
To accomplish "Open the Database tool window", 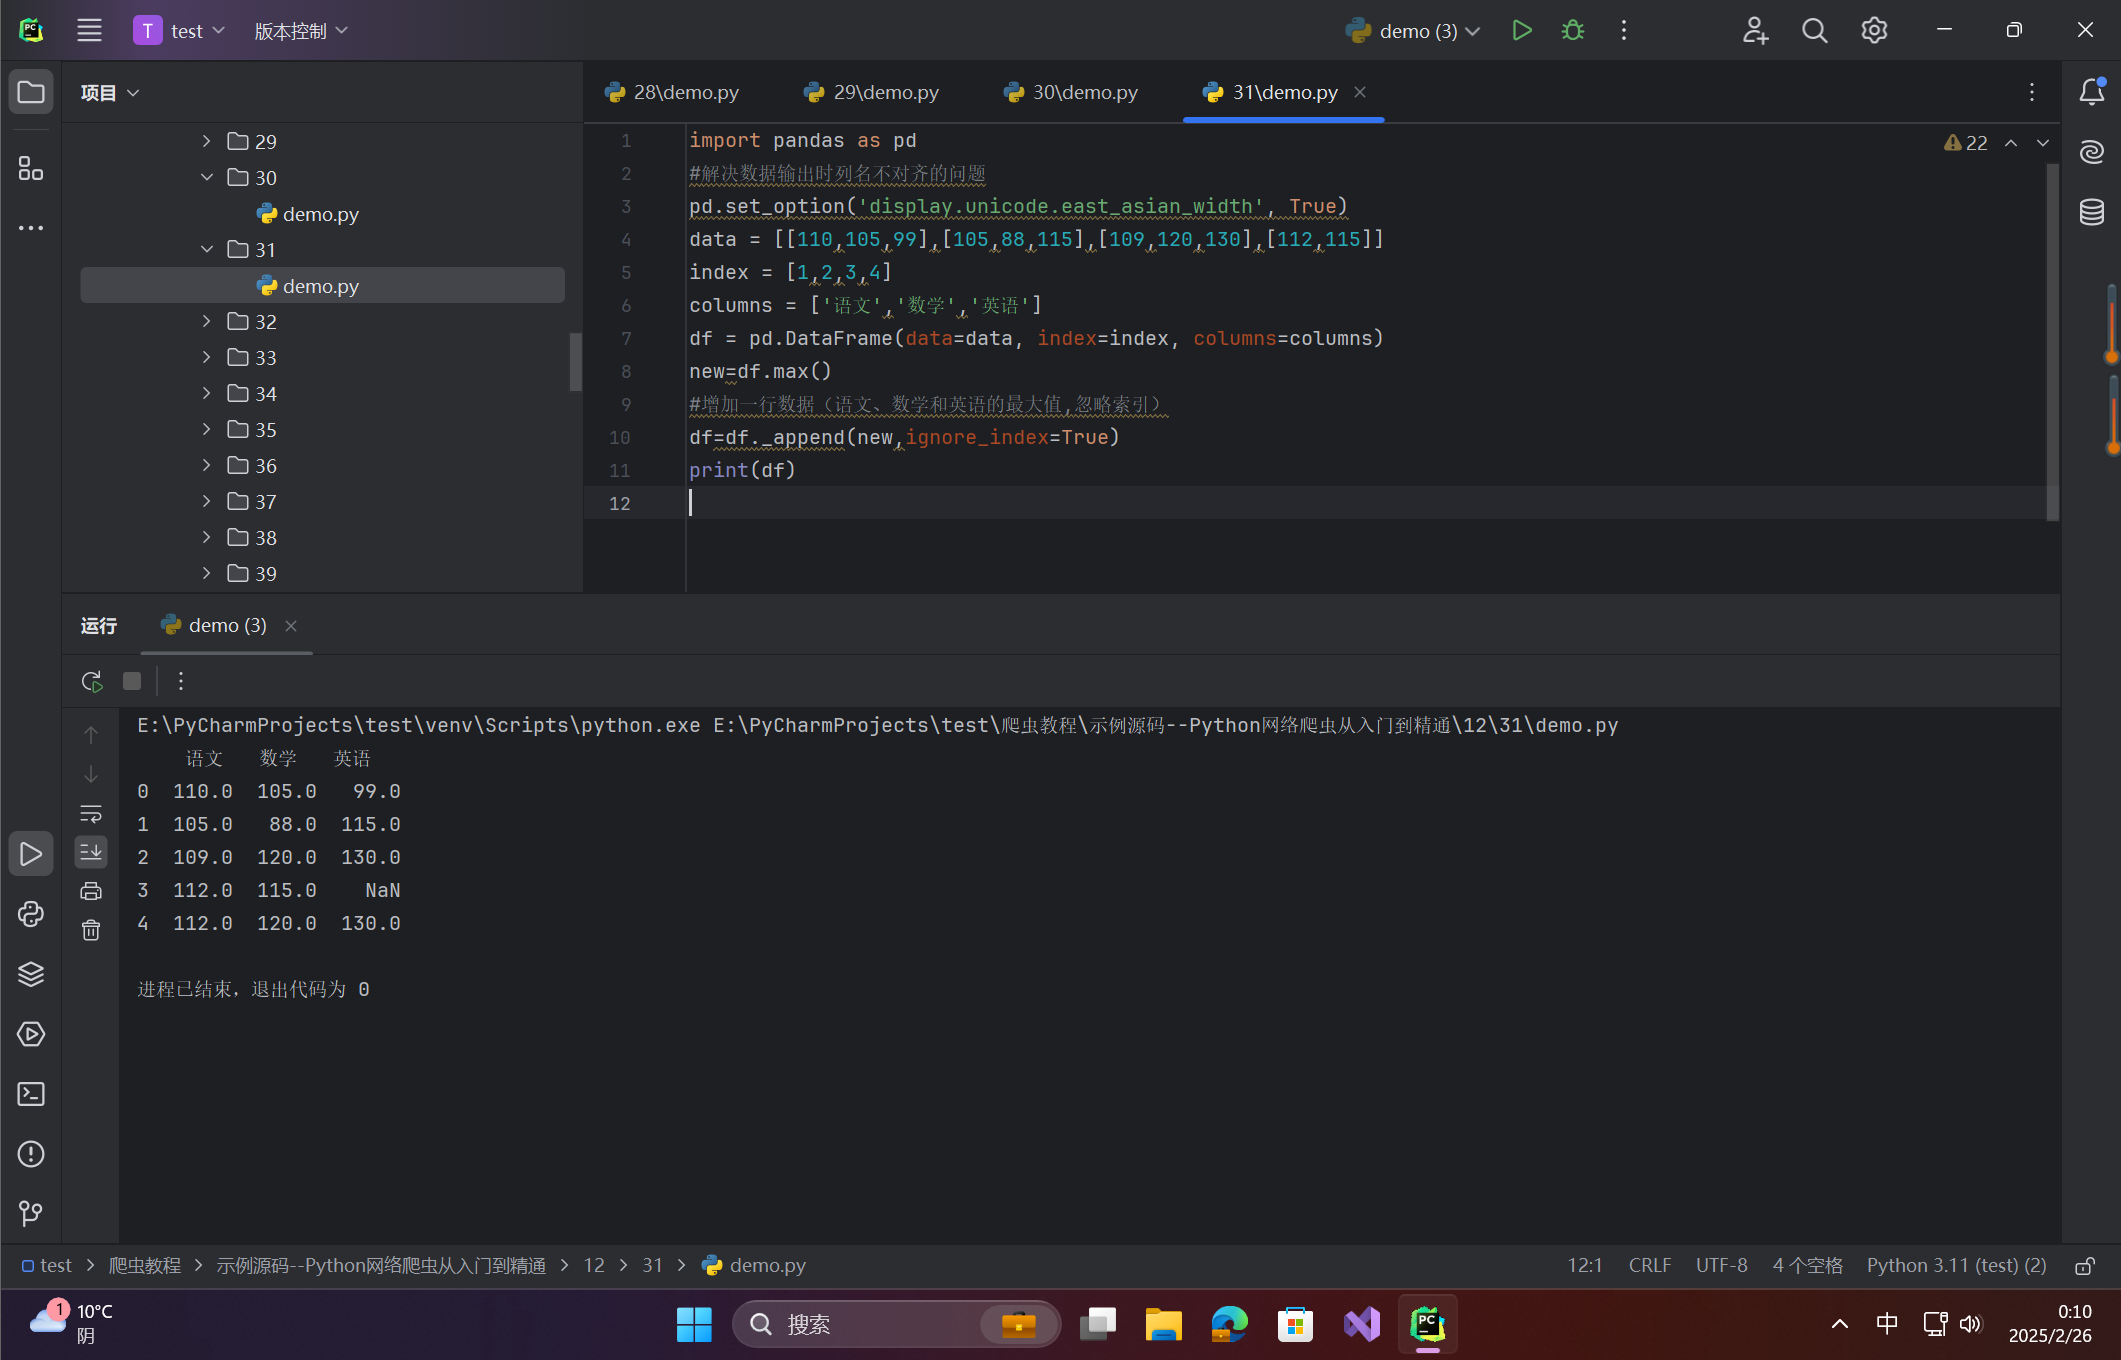I will click(2091, 212).
